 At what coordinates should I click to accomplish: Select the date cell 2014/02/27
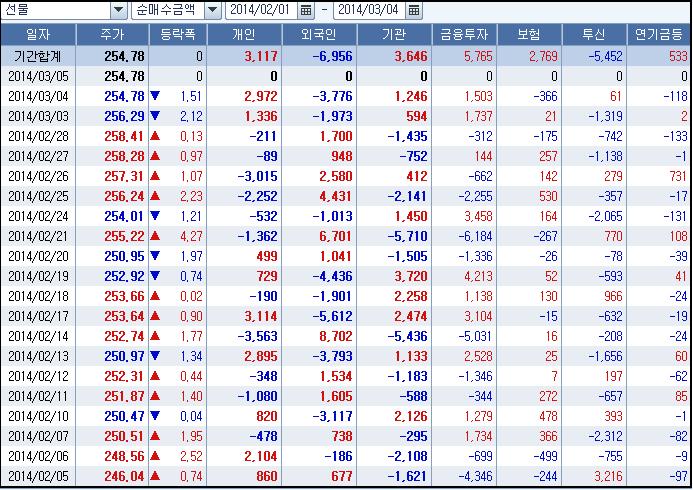pyautogui.click(x=38, y=156)
